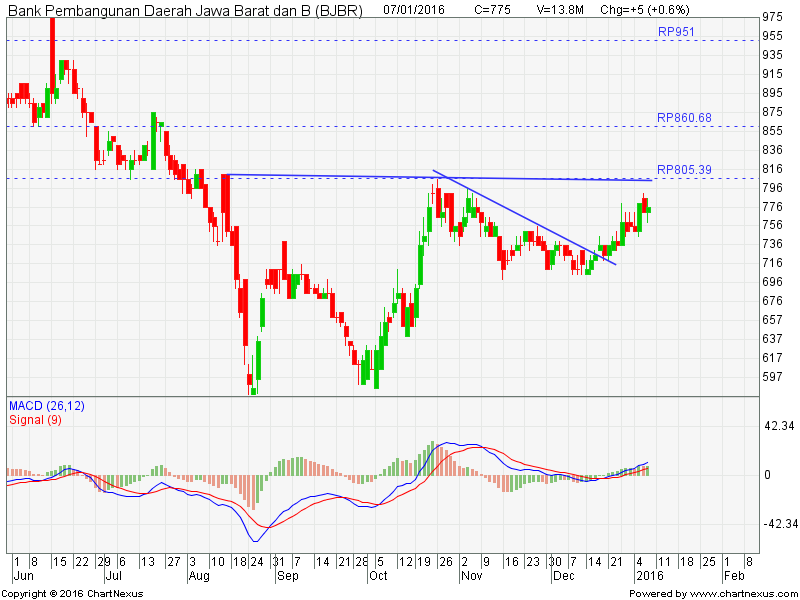800x600 pixels.
Task: Select the Sep month marker on time axis
Action: (x=287, y=576)
